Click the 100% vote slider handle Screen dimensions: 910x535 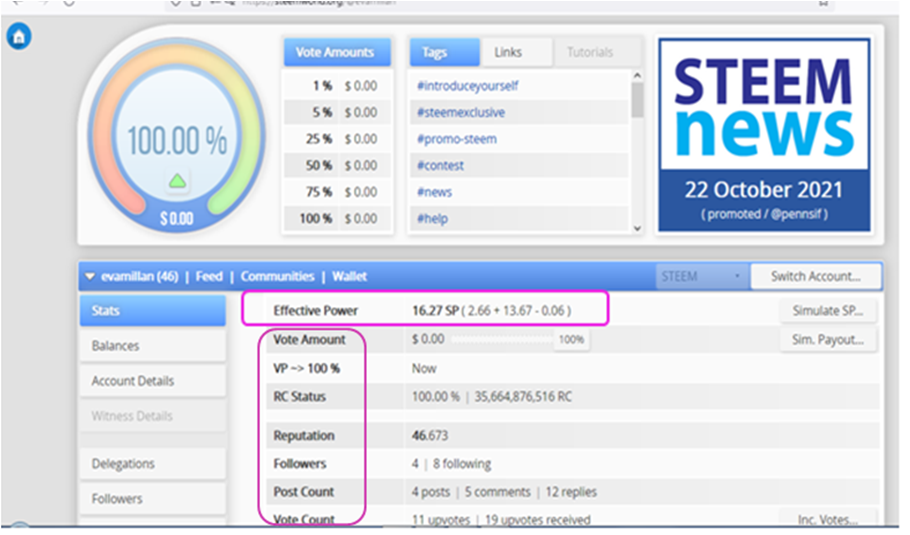(572, 339)
